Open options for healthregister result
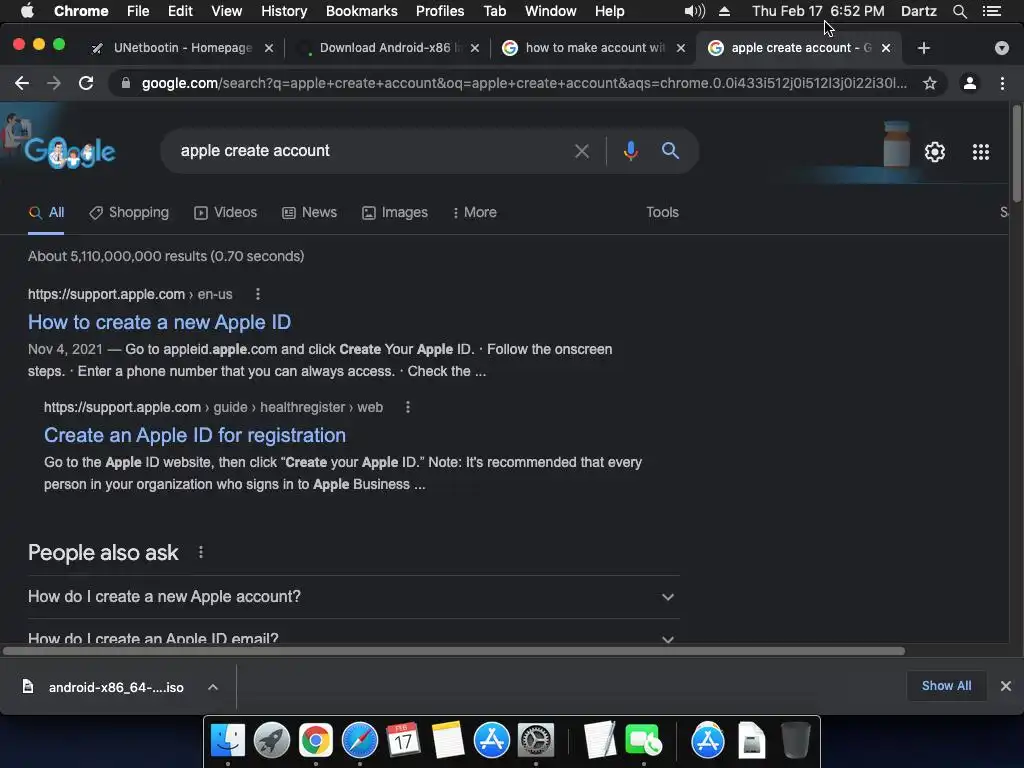 408,407
